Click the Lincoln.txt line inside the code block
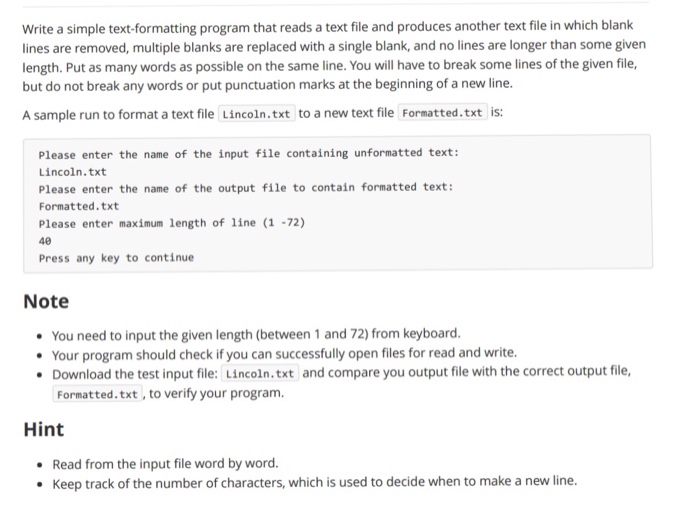The width and height of the screenshot is (700, 505). click(73, 172)
